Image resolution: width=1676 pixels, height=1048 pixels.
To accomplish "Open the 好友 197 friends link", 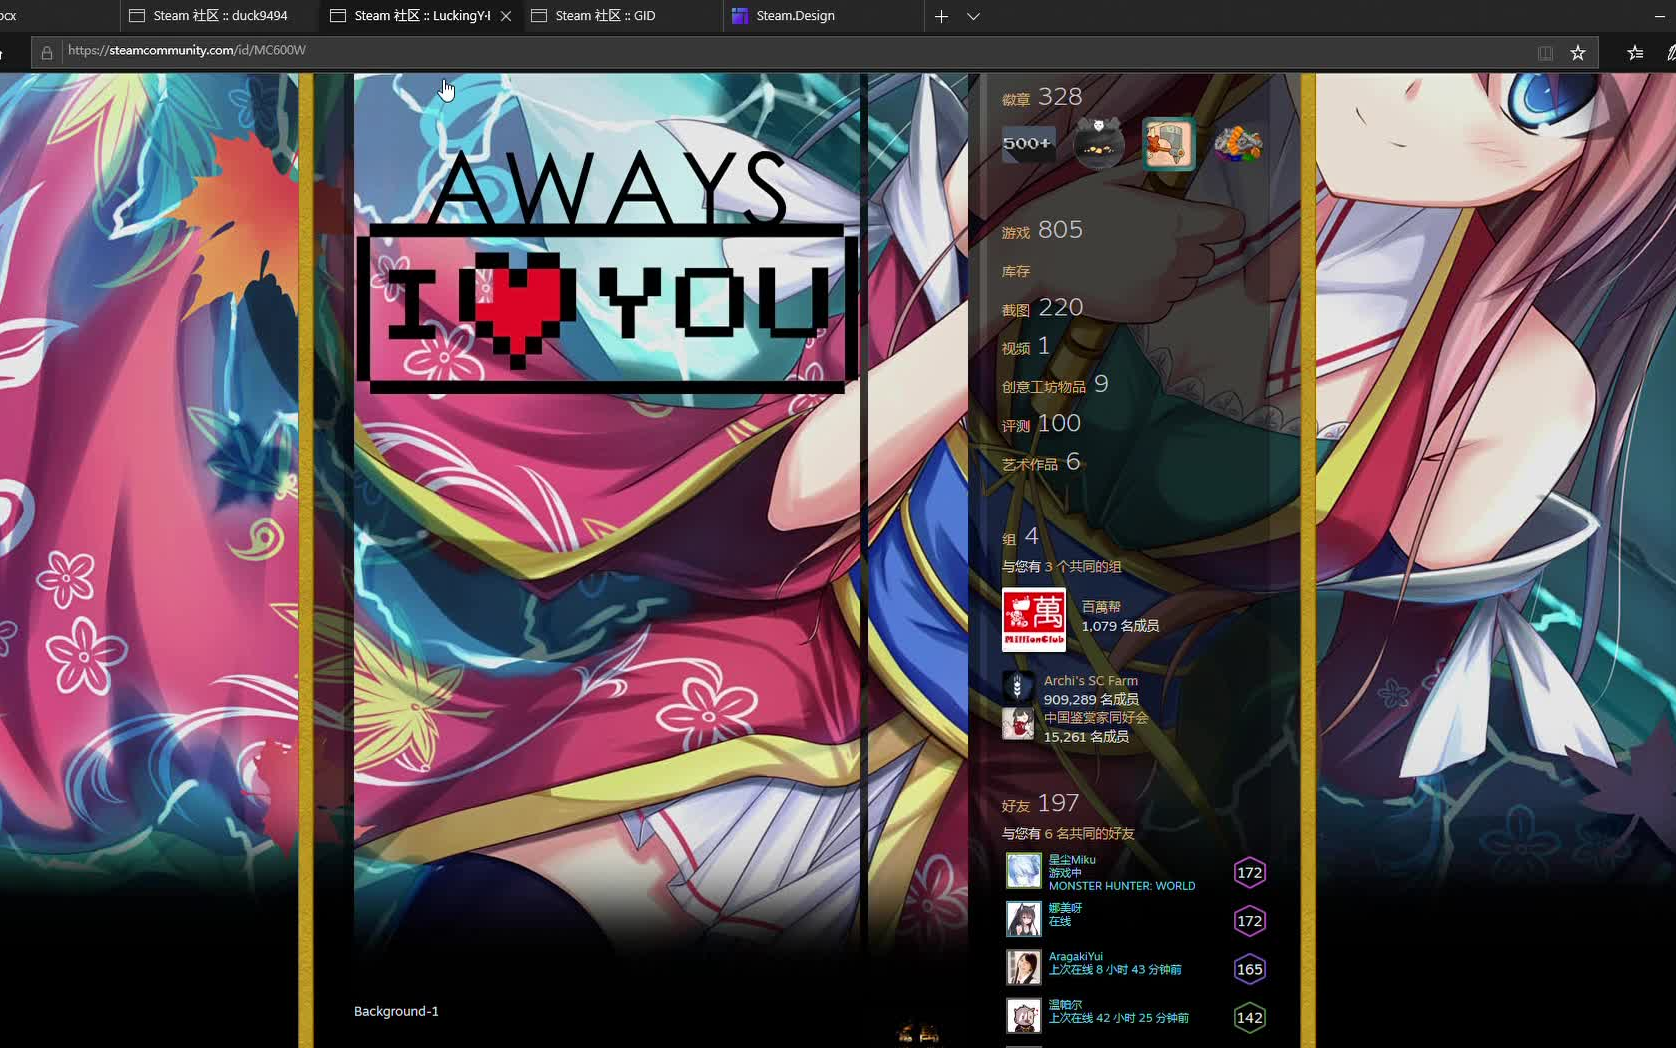I will 1041,804.
